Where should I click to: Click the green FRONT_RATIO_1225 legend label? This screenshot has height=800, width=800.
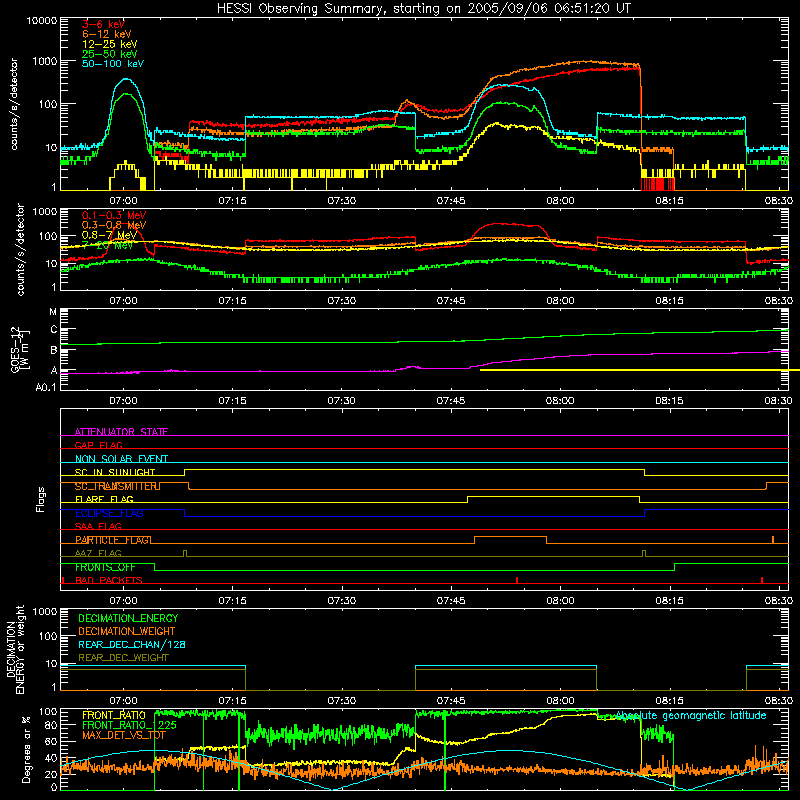tap(129, 726)
